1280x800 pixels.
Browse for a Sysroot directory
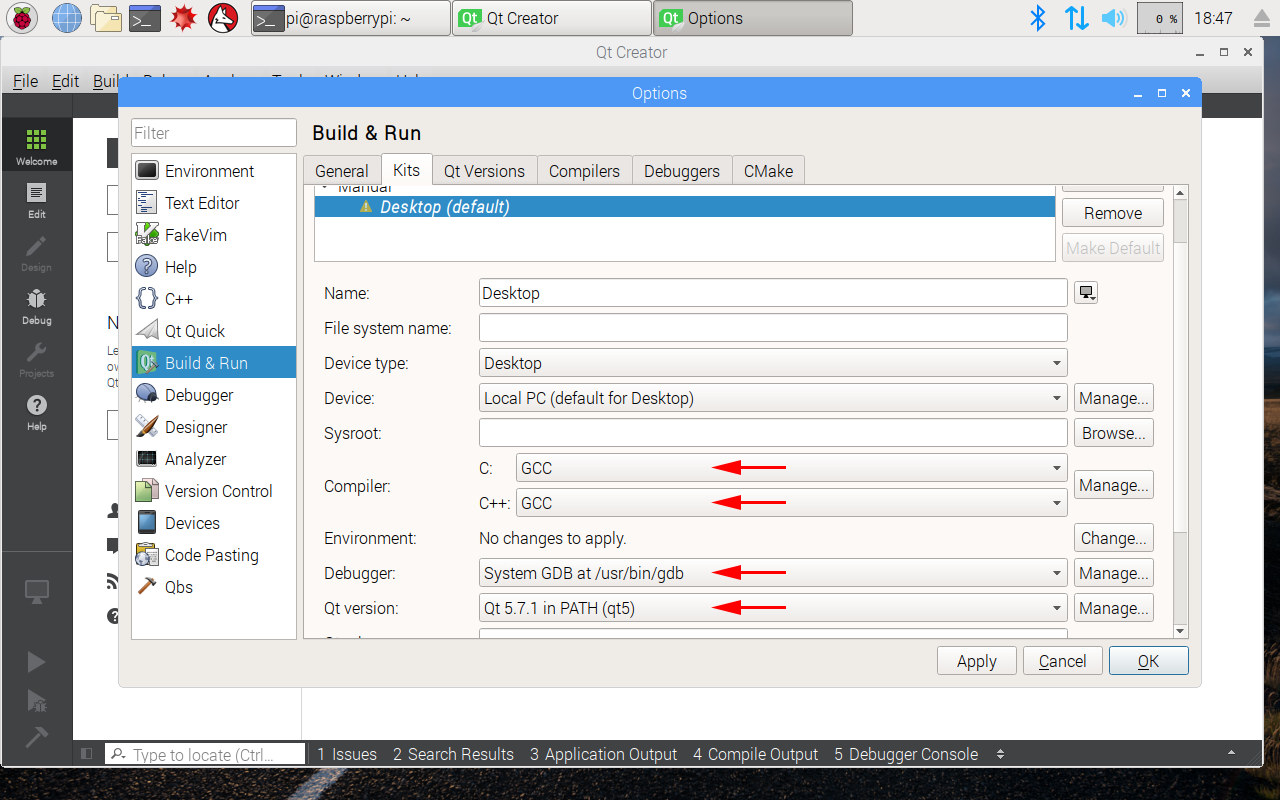coord(1113,432)
